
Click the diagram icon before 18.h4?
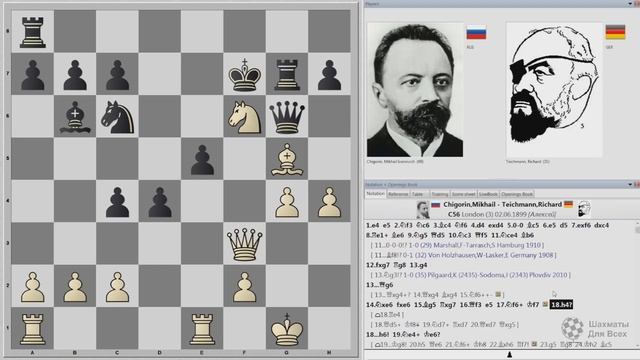point(545,304)
